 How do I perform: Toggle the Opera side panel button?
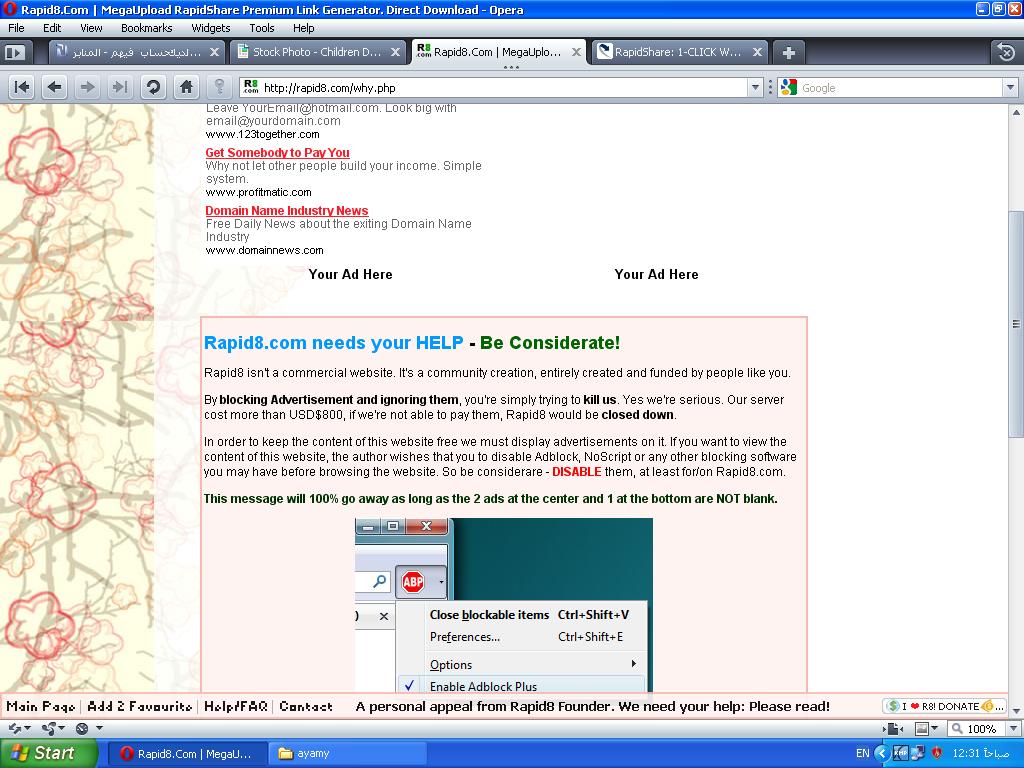tap(14, 52)
